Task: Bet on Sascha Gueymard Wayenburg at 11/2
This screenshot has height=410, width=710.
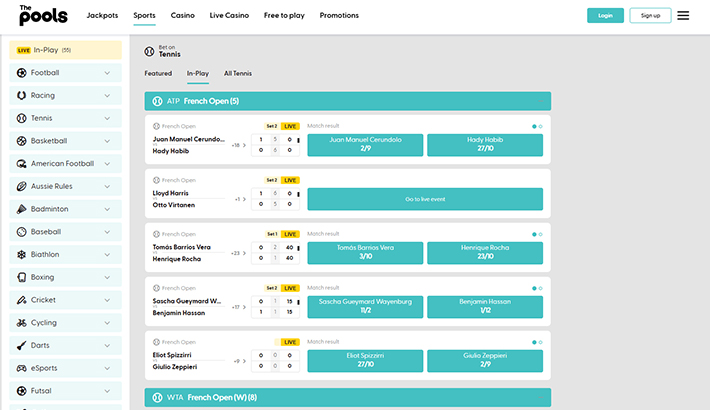Action: [365, 307]
